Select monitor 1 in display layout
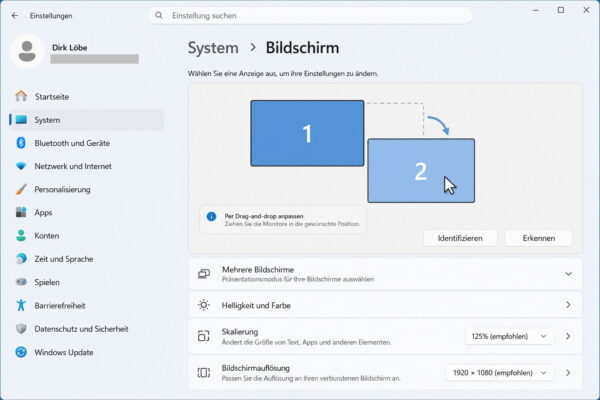Image resolution: width=600 pixels, height=400 pixels. (307, 133)
